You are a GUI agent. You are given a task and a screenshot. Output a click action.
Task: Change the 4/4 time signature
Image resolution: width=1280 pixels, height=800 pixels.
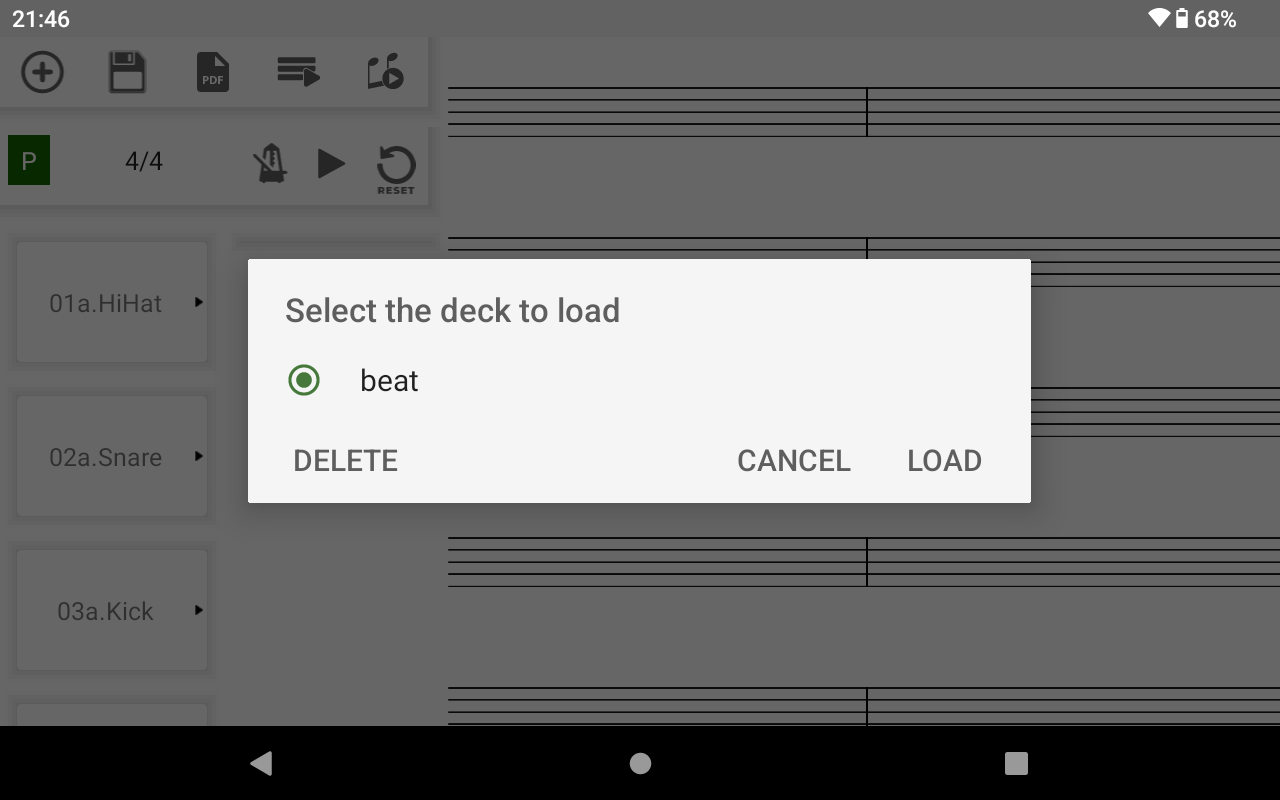pyautogui.click(x=144, y=161)
